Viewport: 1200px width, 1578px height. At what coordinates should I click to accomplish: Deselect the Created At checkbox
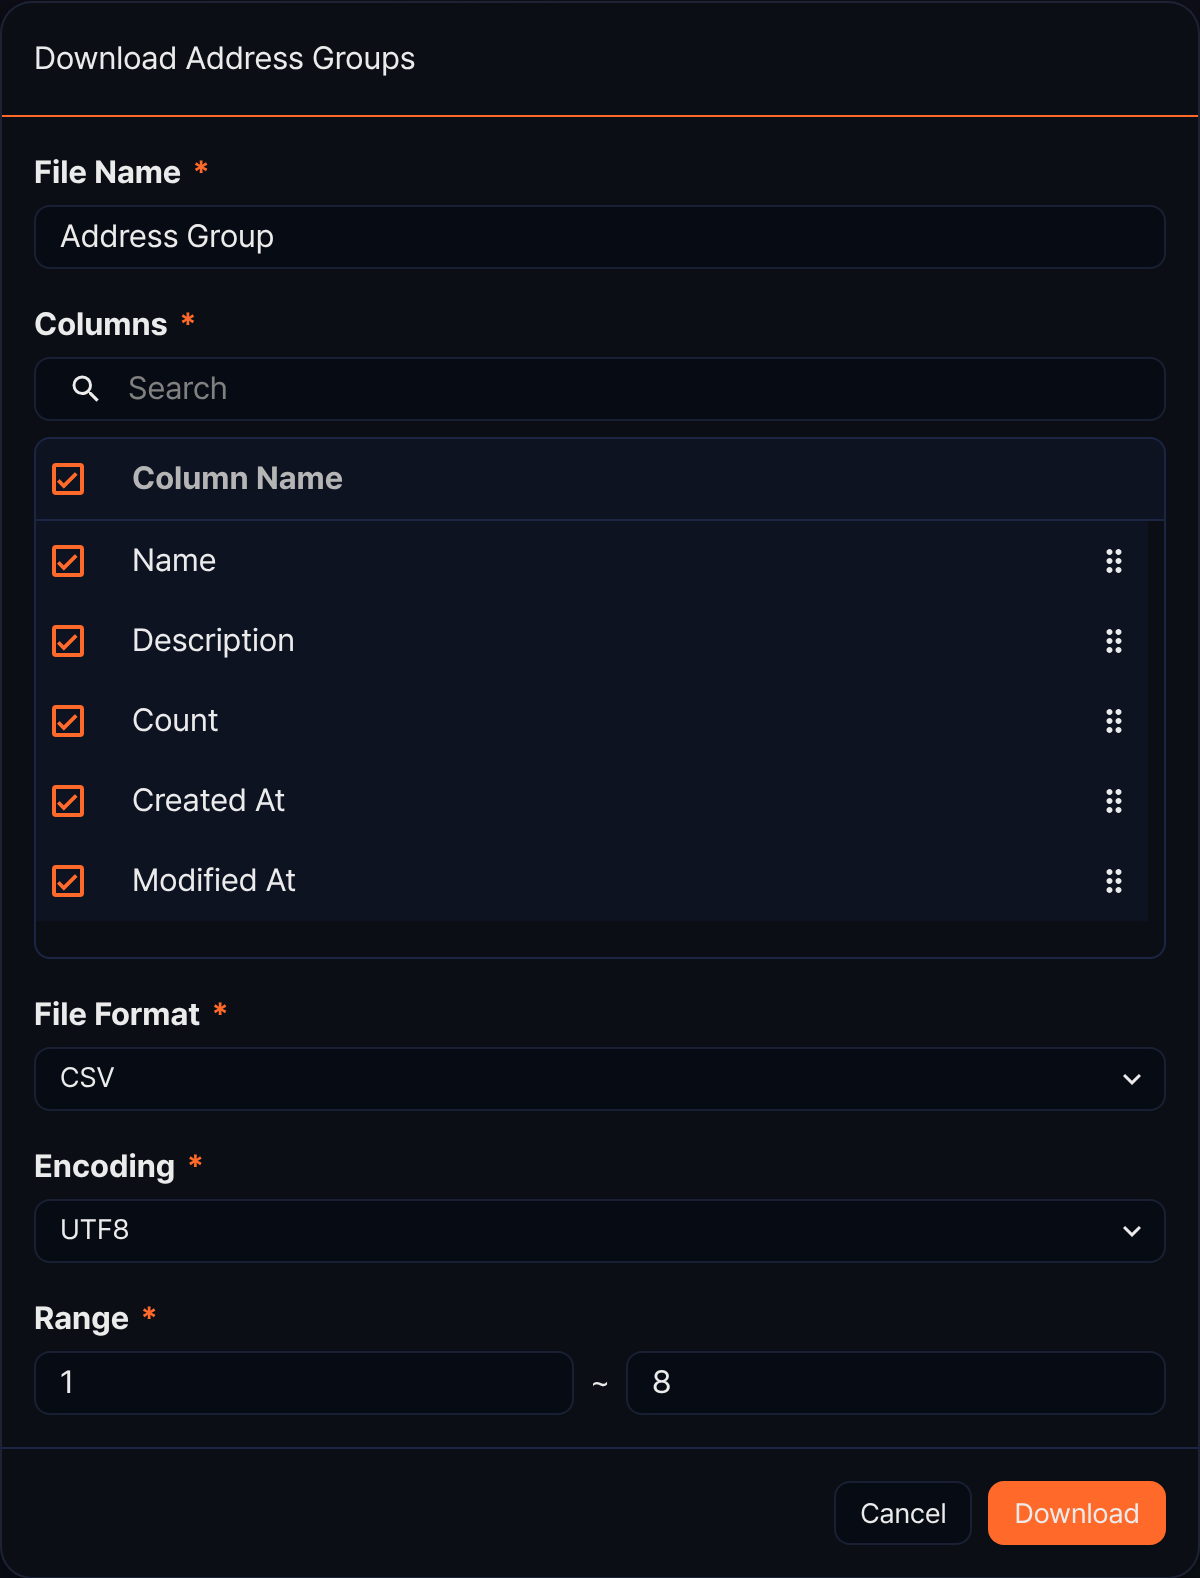[x=68, y=801]
